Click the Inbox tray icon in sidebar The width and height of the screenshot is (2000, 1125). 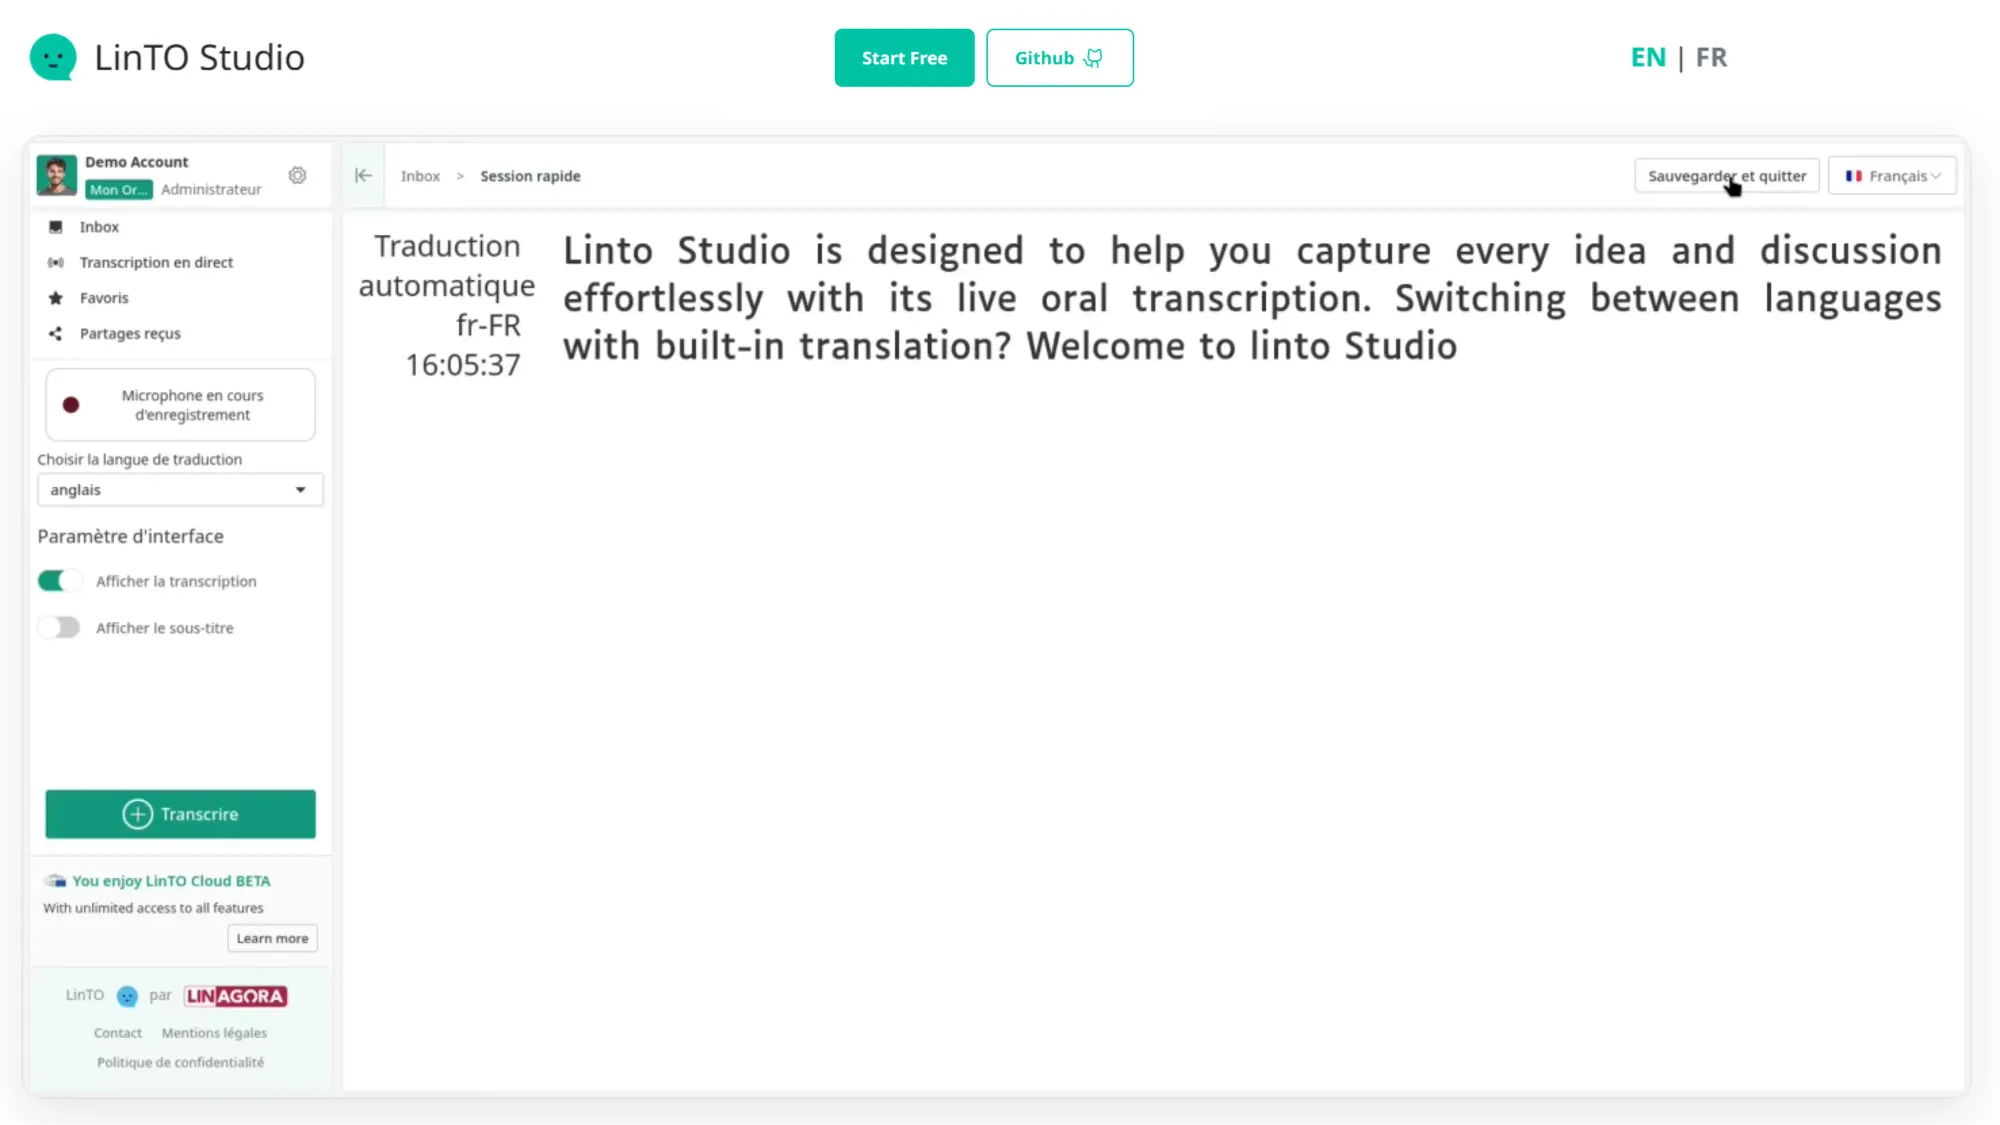[56, 227]
